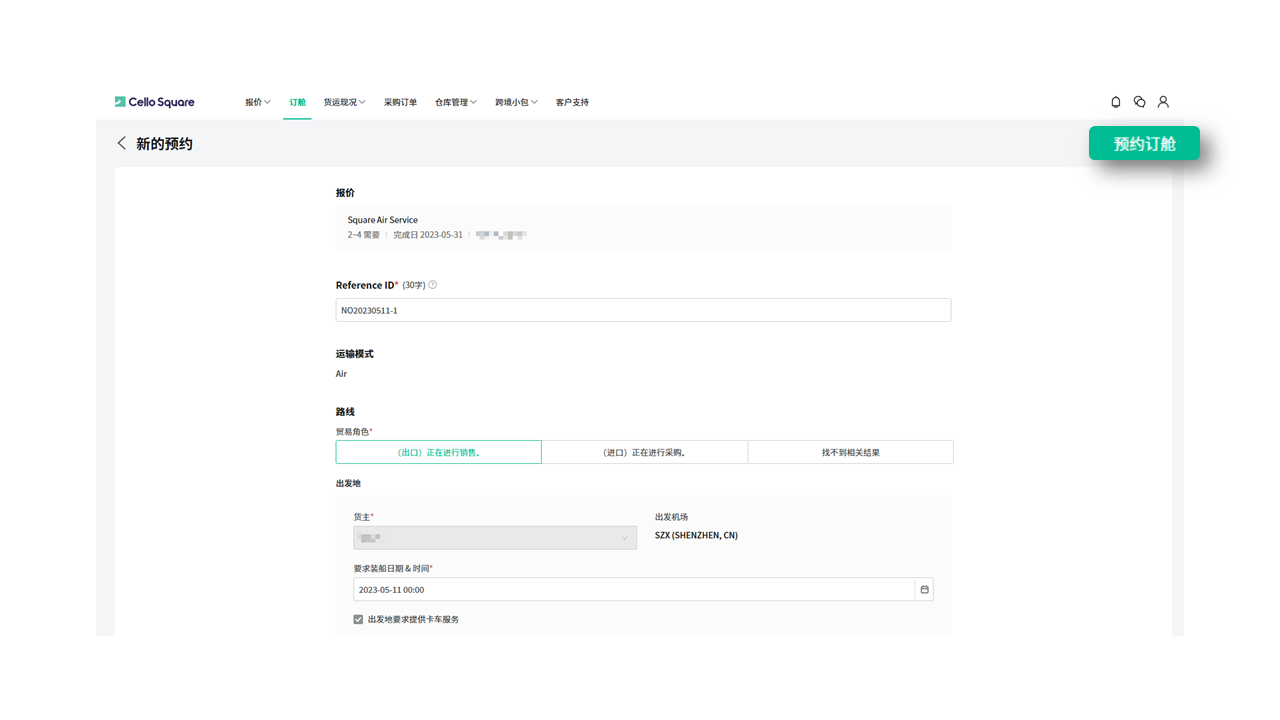Click the notification bell icon
This screenshot has height=720, width=1280.
point(1116,102)
